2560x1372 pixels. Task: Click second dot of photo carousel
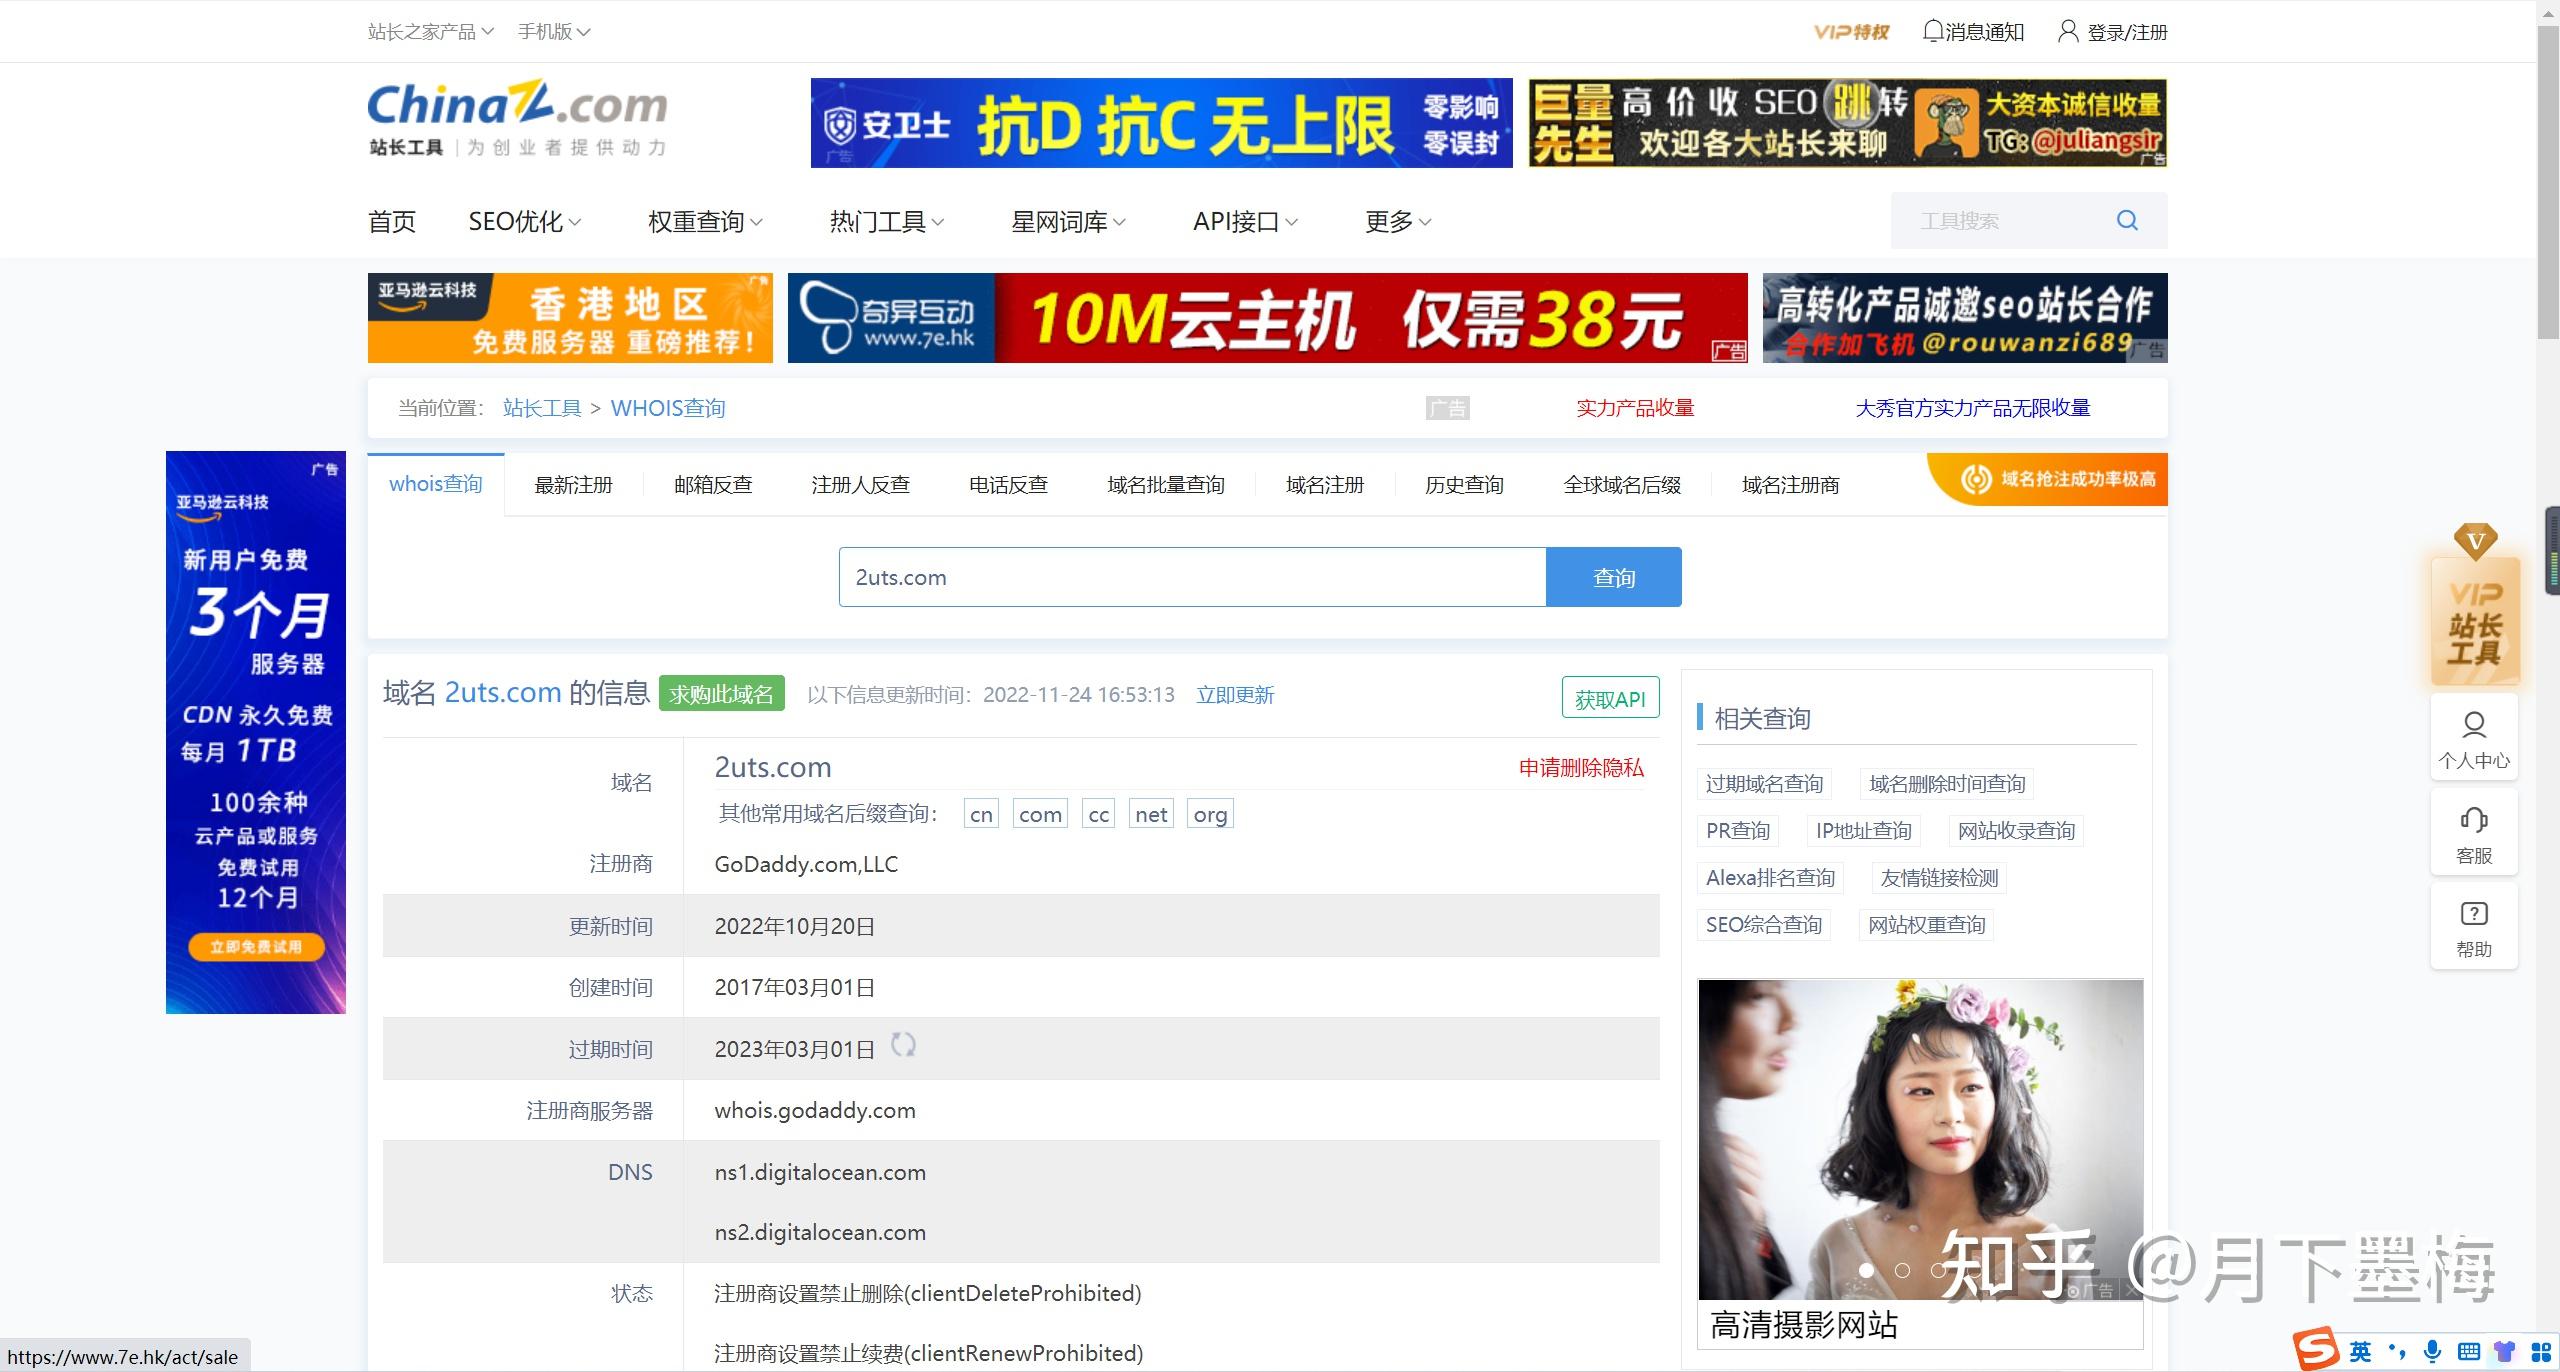click(1902, 1270)
